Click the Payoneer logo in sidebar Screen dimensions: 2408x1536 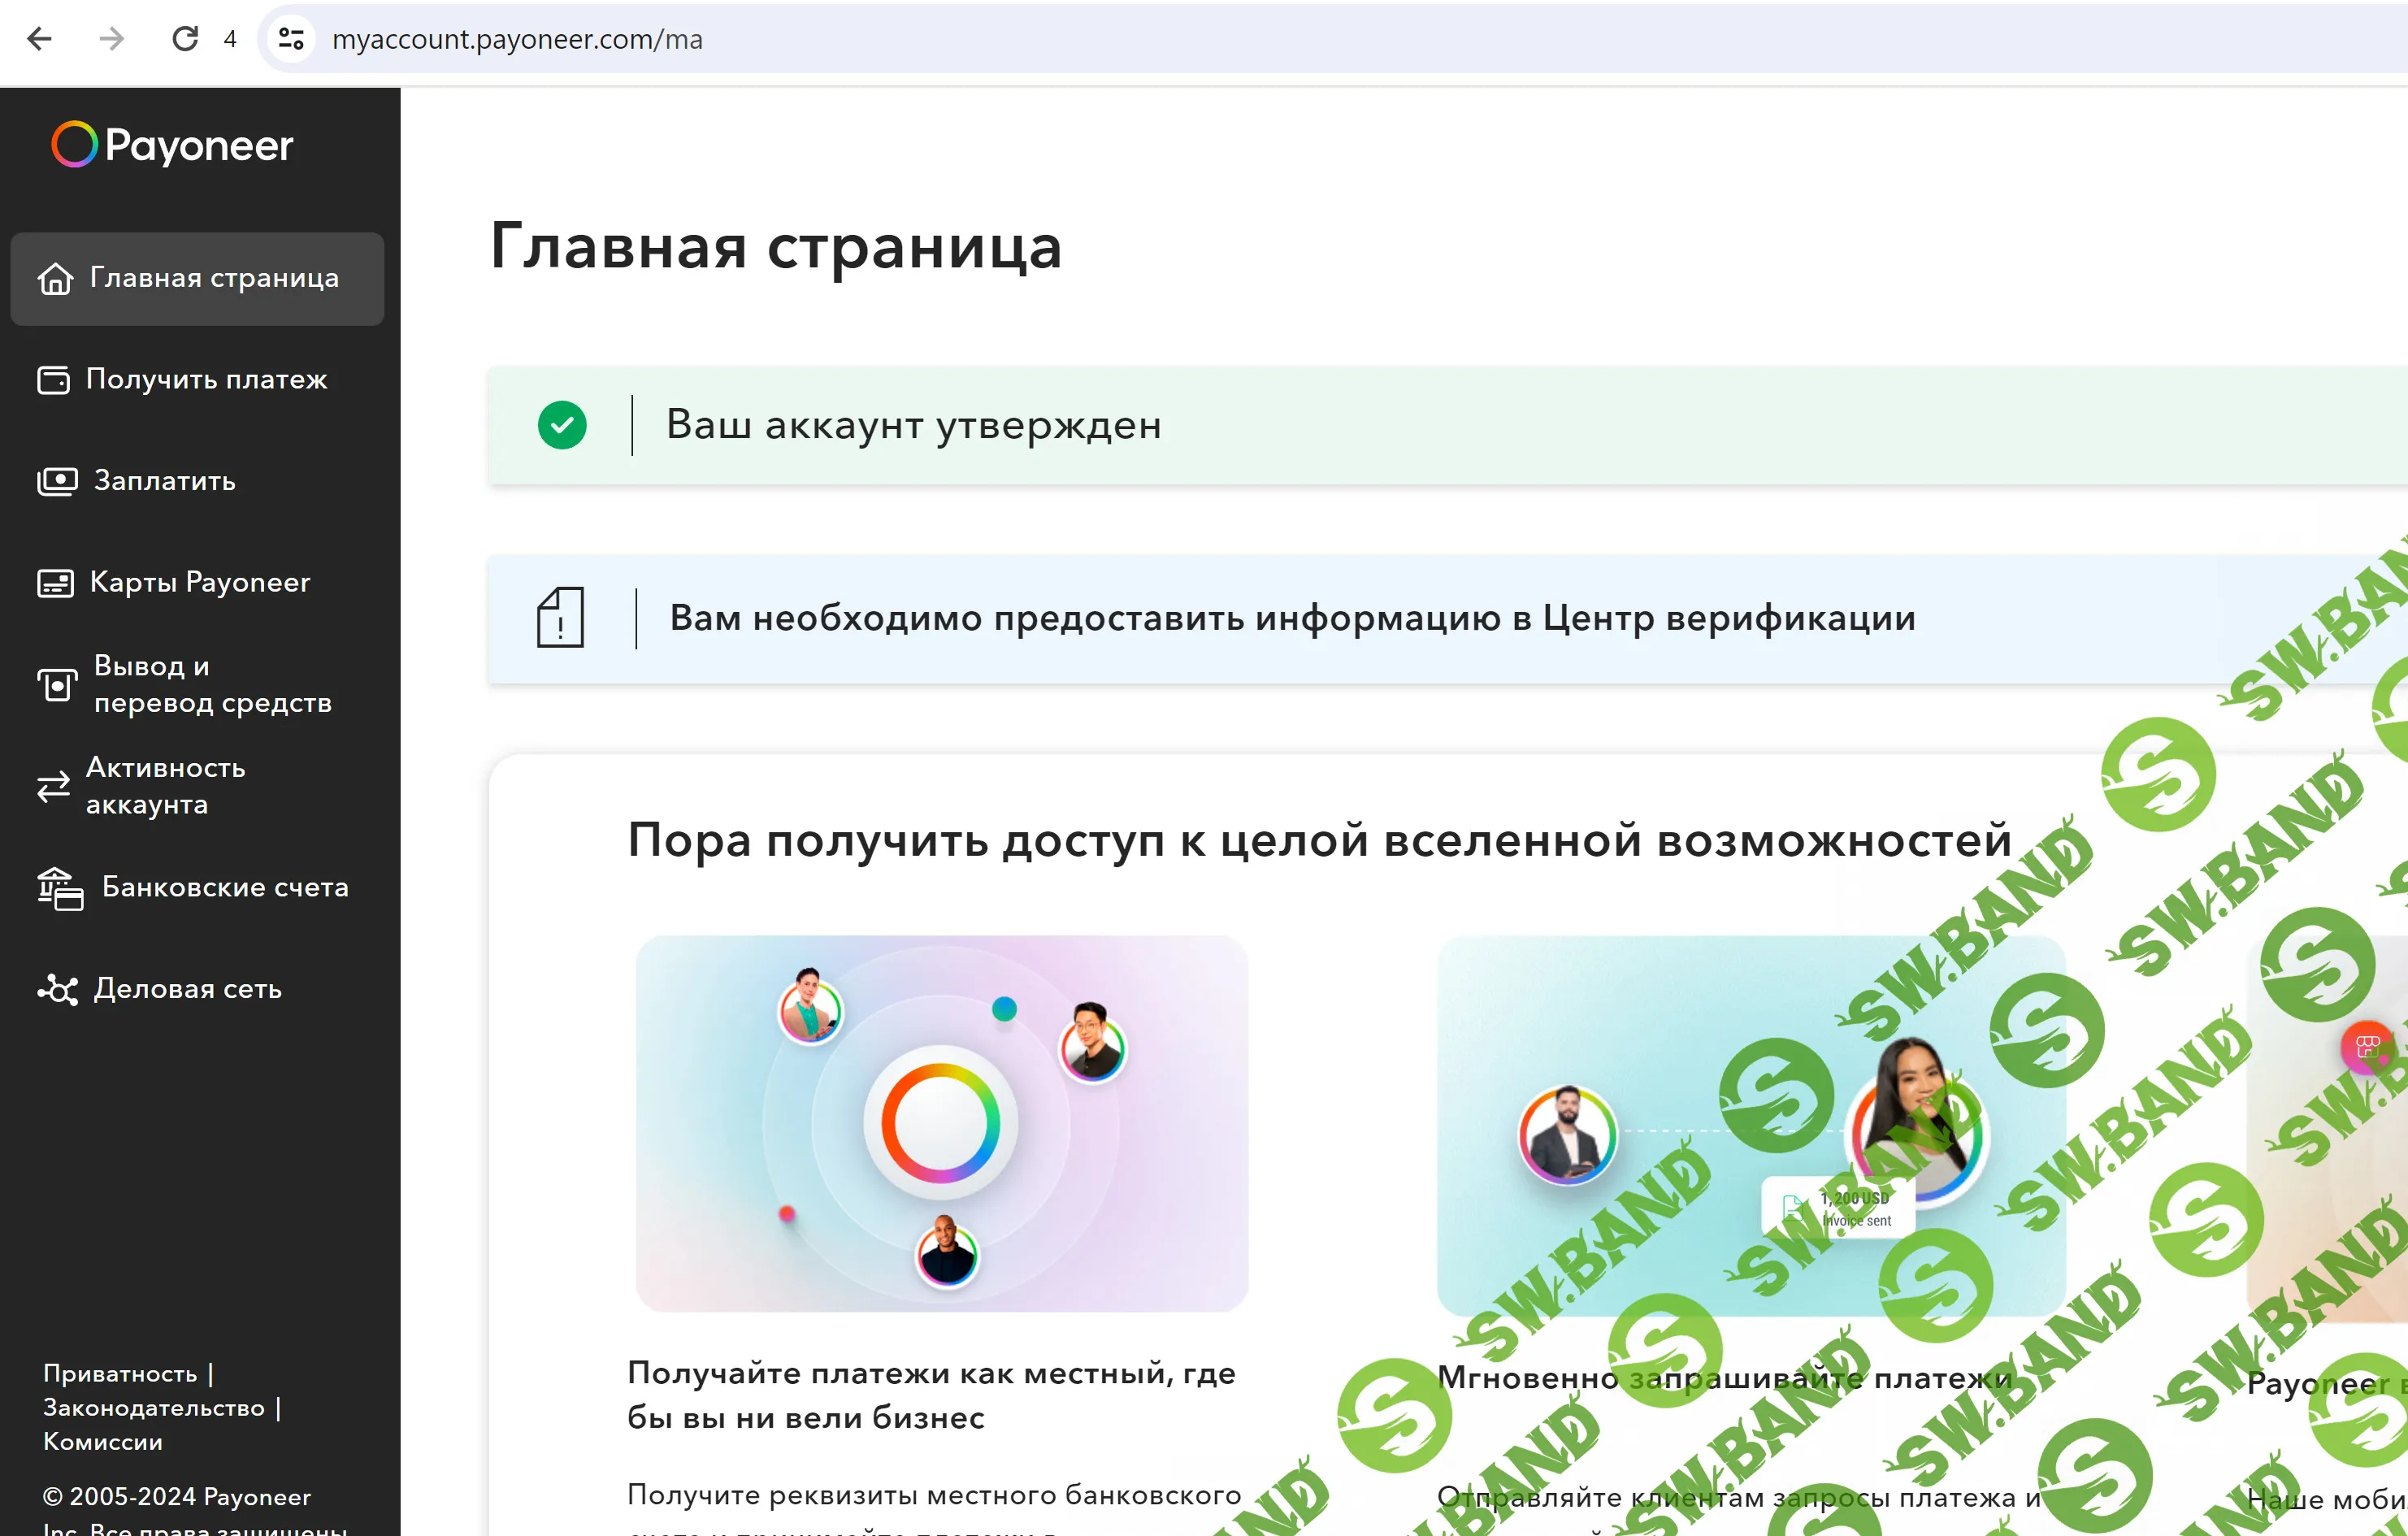[172, 145]
